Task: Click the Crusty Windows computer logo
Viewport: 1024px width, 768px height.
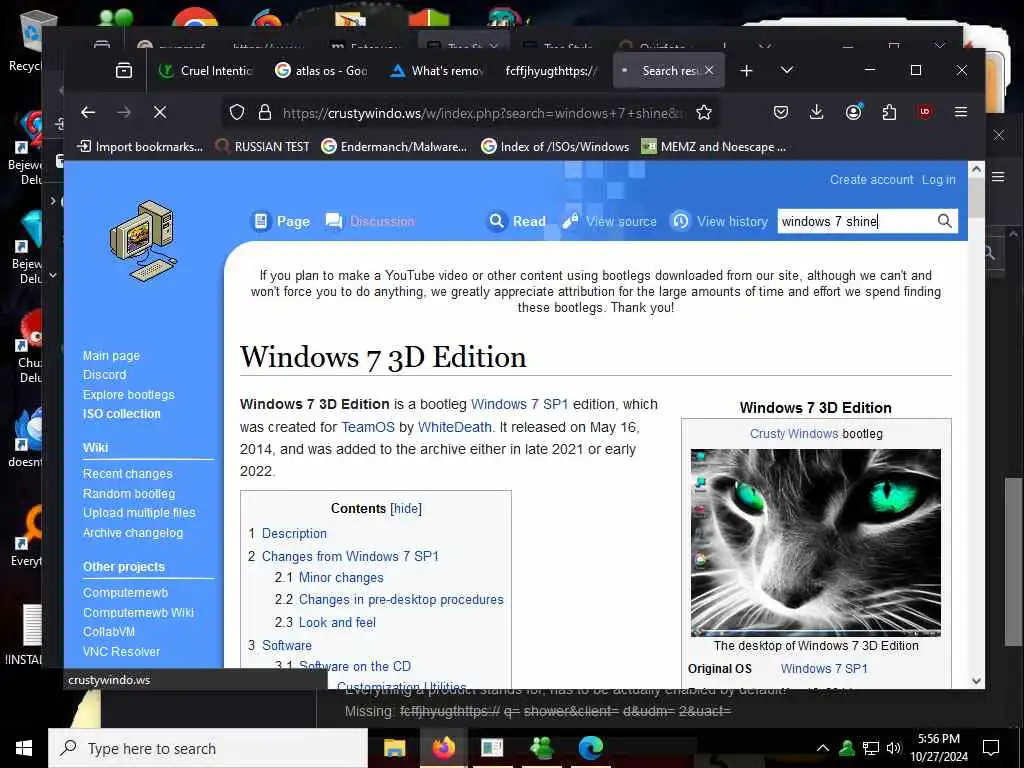Action: click(x=143, y=241)
